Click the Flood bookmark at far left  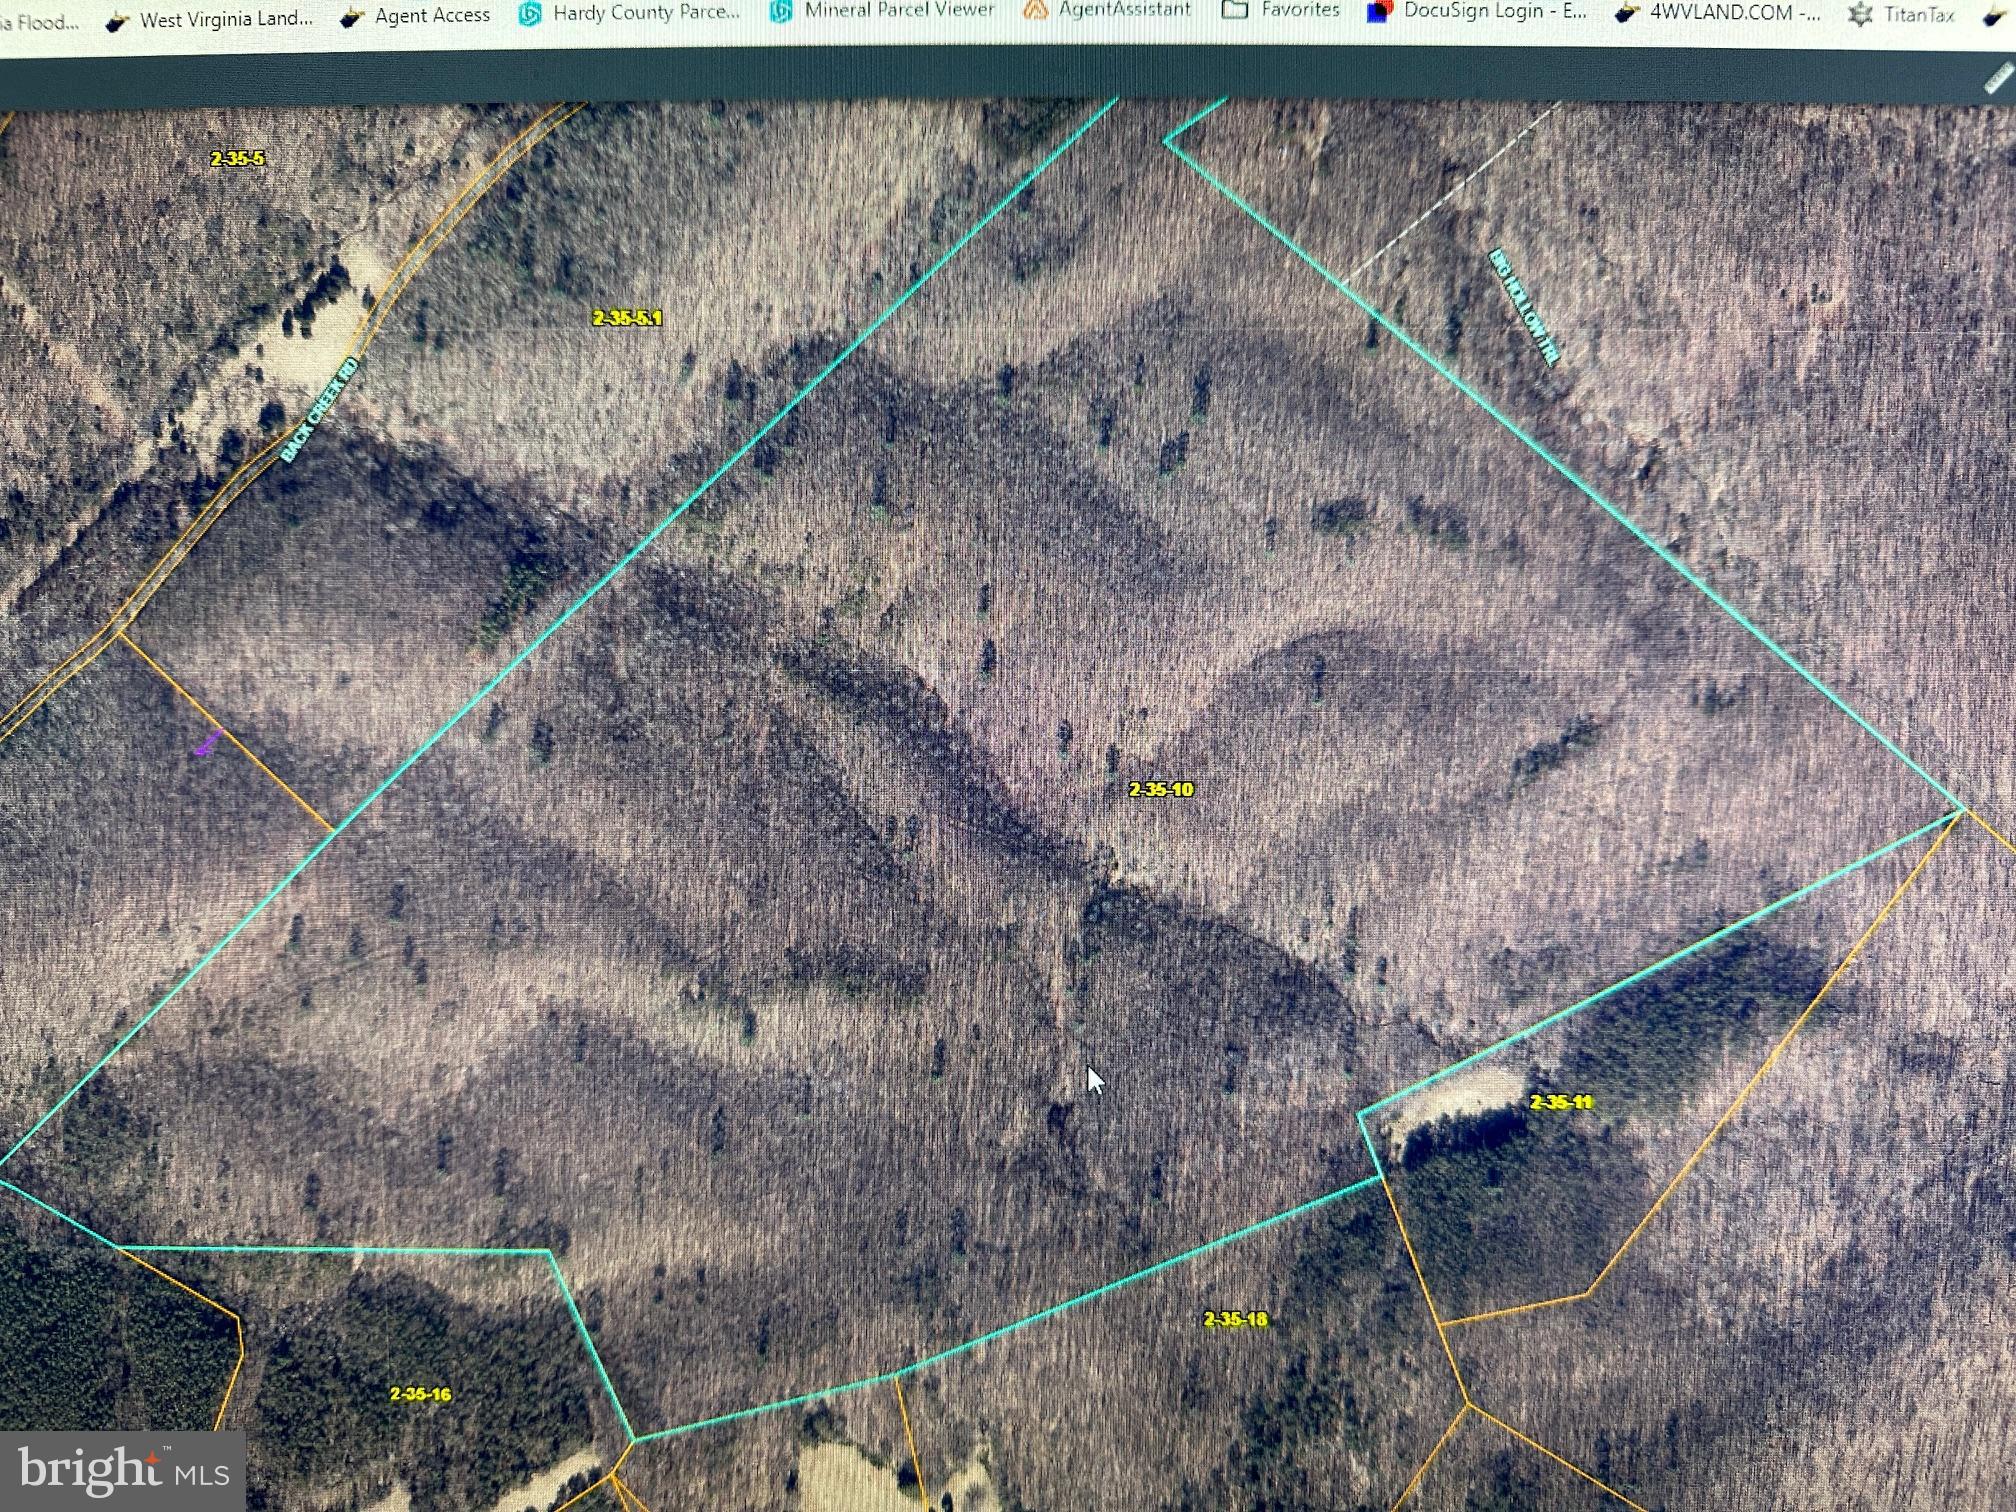(x=38, y=22)
